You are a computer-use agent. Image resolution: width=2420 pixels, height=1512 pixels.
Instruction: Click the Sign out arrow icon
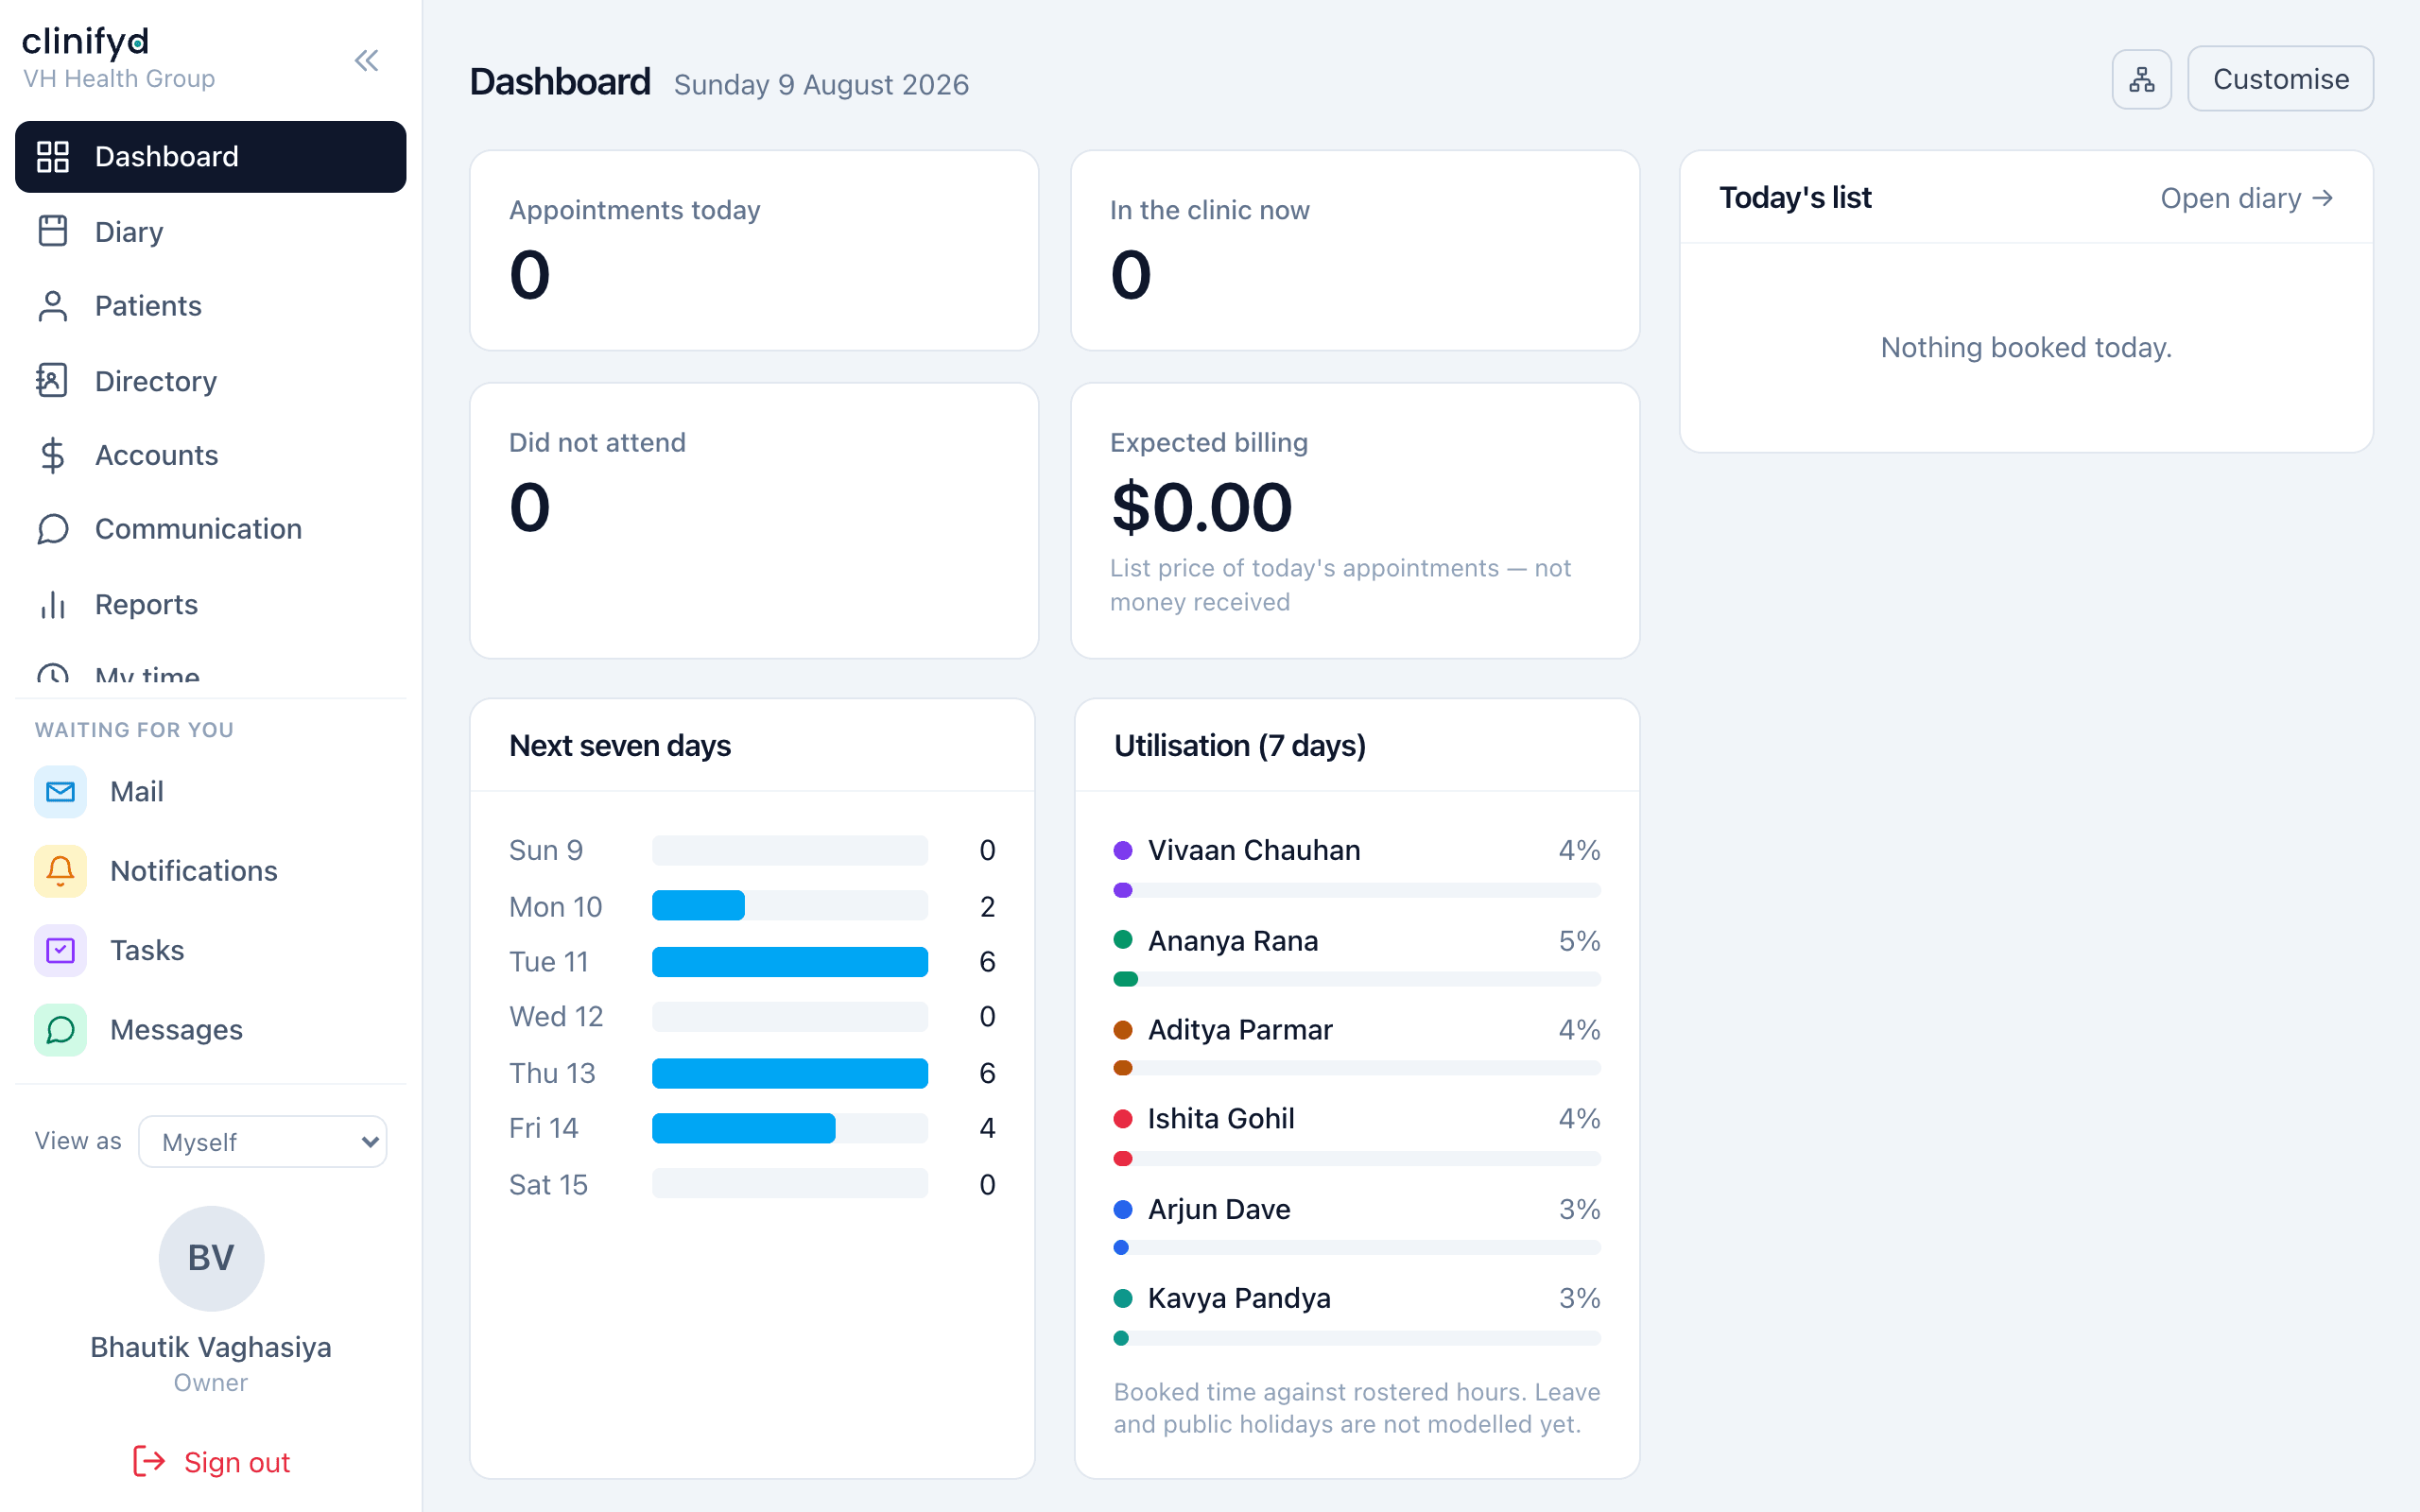click(x=149, y=1461)
